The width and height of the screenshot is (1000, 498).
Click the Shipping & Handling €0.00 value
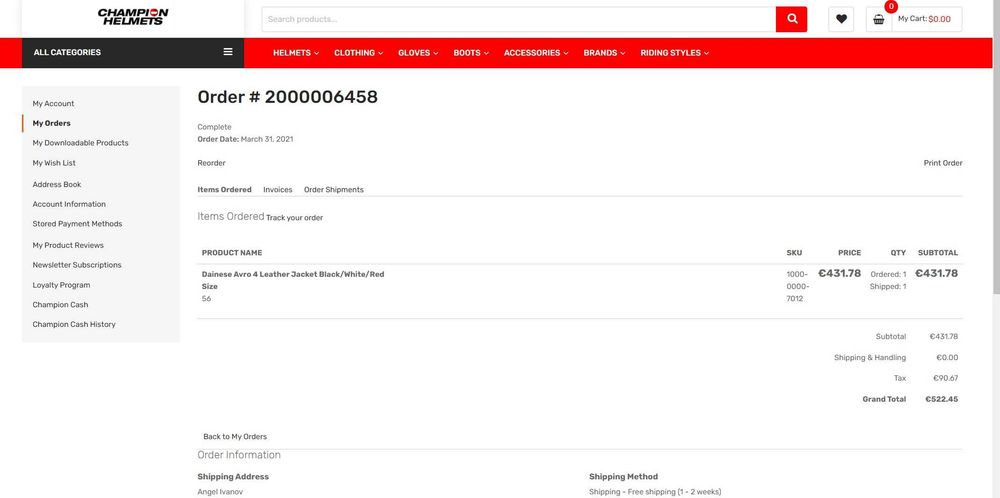(x=946, y=358)
